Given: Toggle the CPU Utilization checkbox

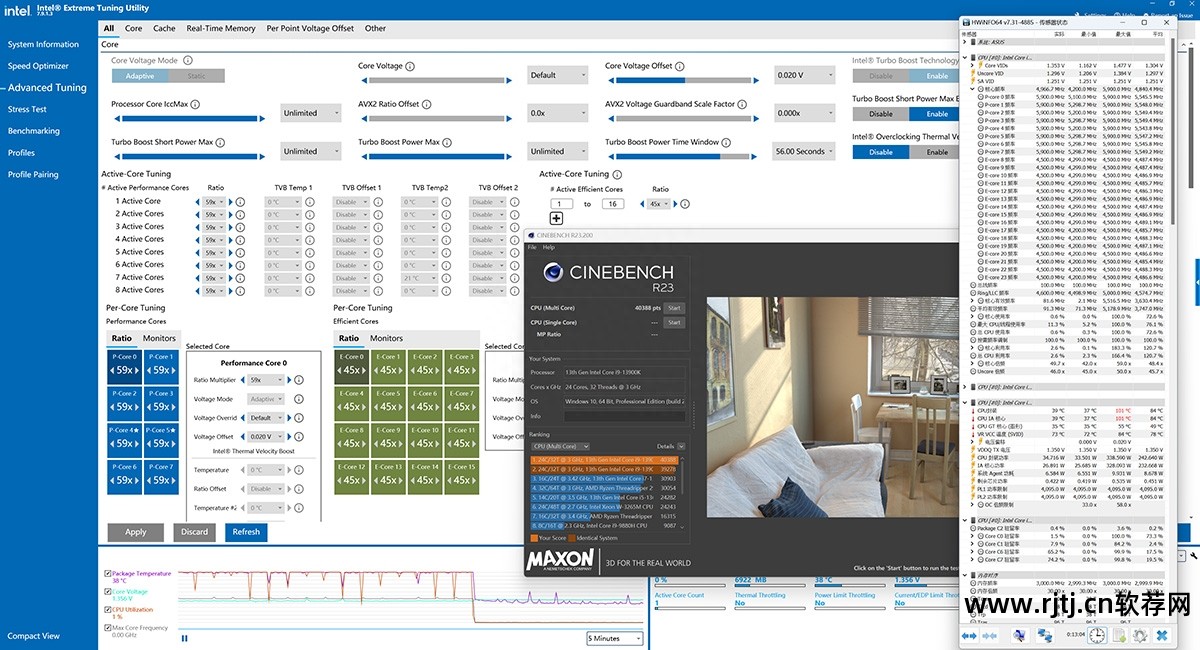Looking at the screenshot, I should point(108,608).
